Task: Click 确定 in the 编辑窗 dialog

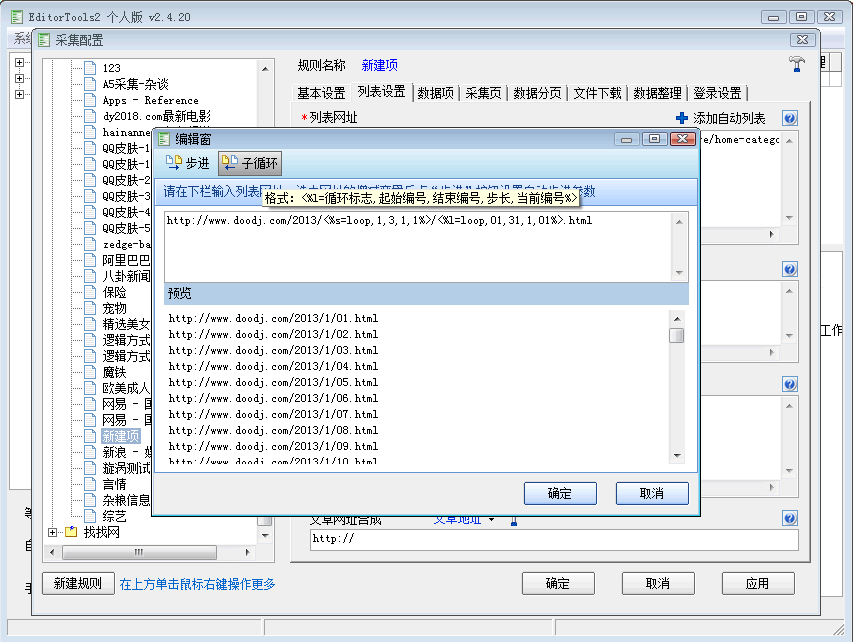Action: [559, 493]
